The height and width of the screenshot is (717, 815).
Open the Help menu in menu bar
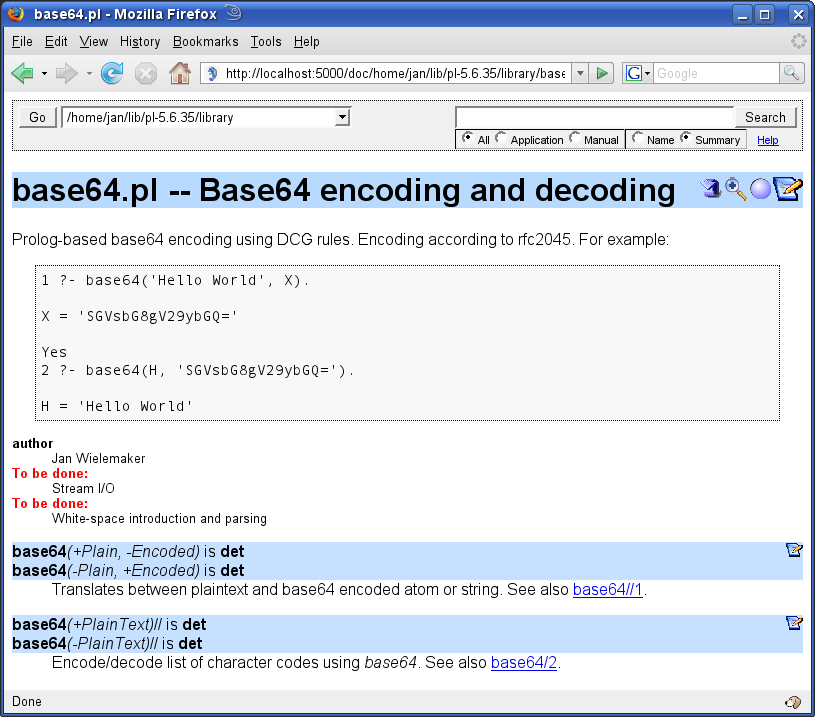(306, 42)
